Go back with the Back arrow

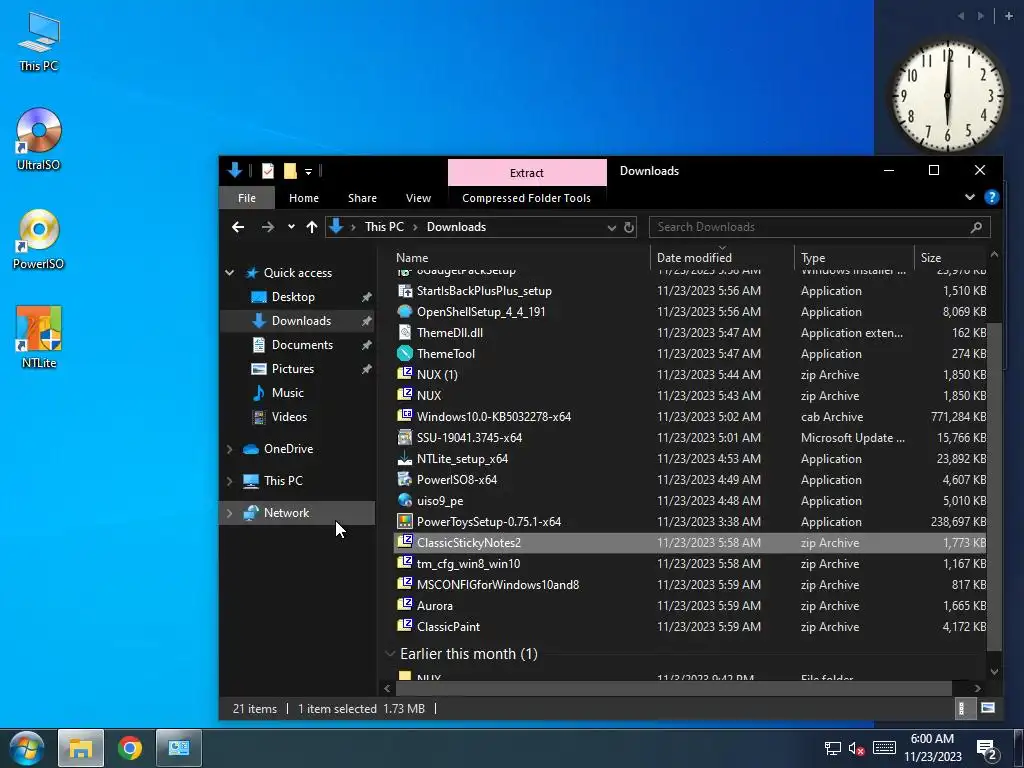point(238,227)
